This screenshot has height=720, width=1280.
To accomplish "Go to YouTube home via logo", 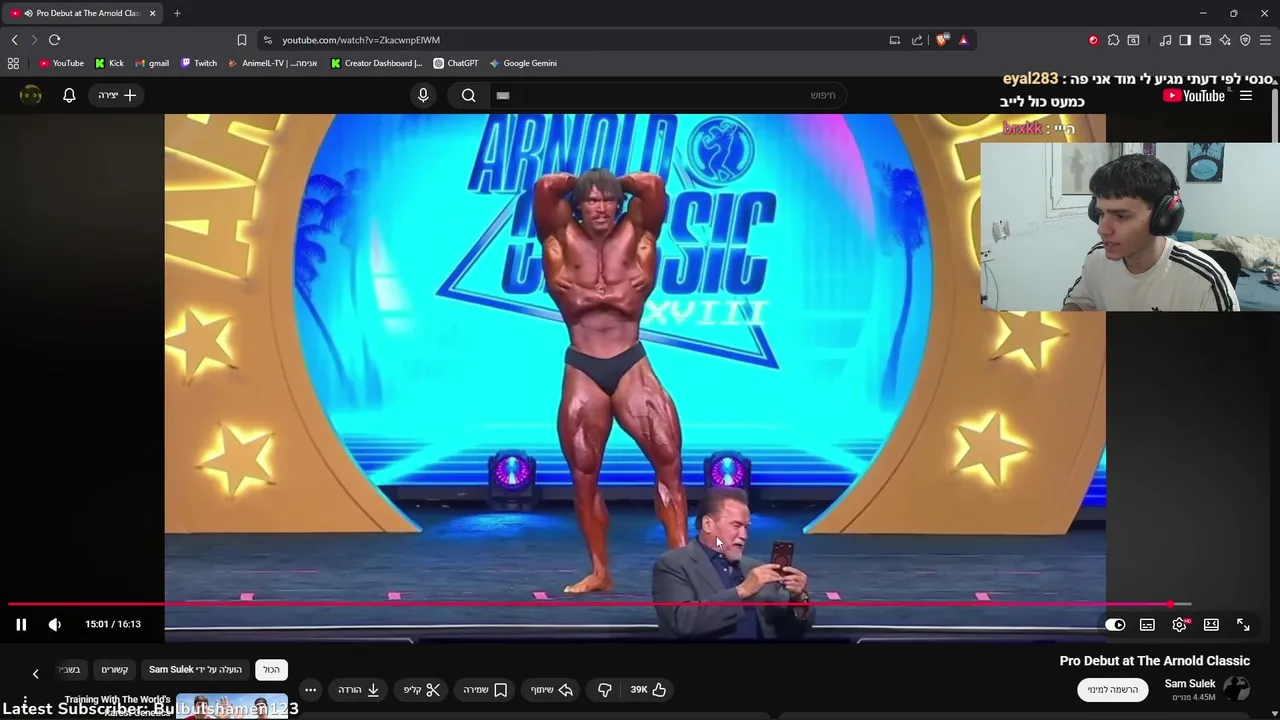I will [x=1194, y=96].
